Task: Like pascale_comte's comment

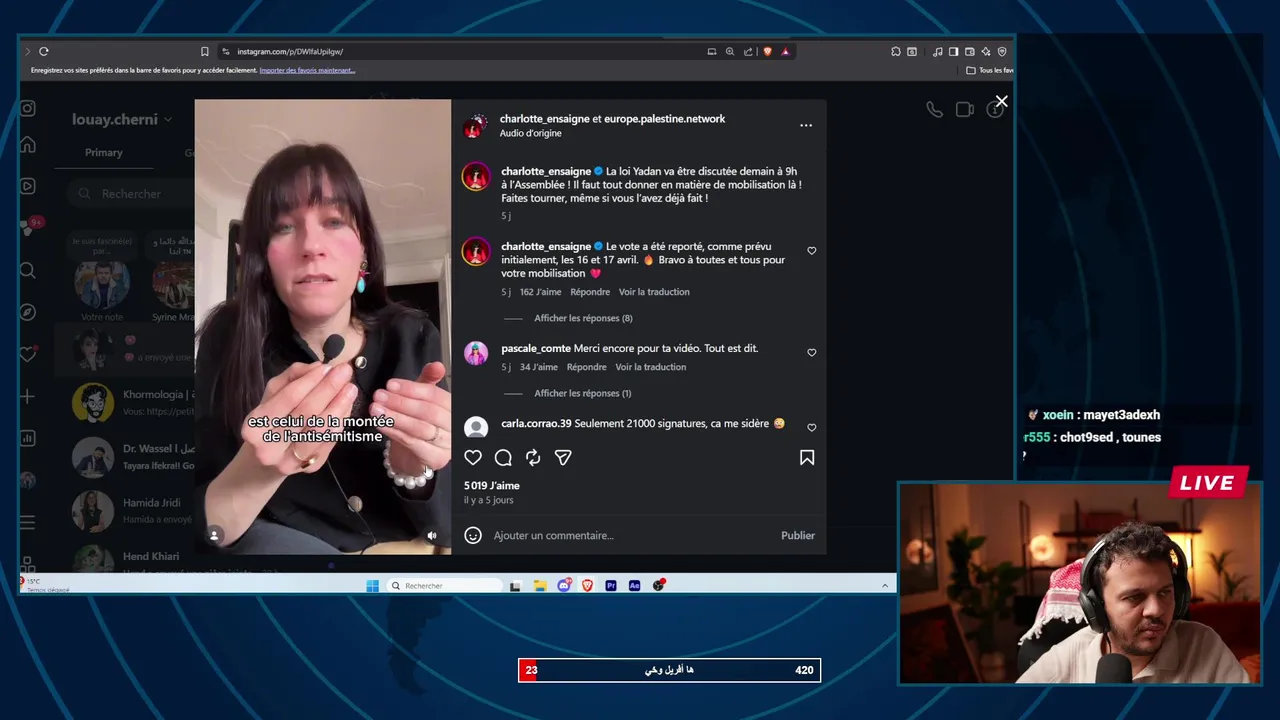Action: coord(812,353)
